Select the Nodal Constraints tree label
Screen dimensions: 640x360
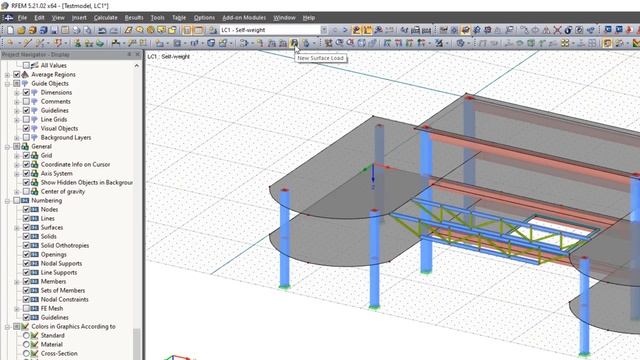64,299
